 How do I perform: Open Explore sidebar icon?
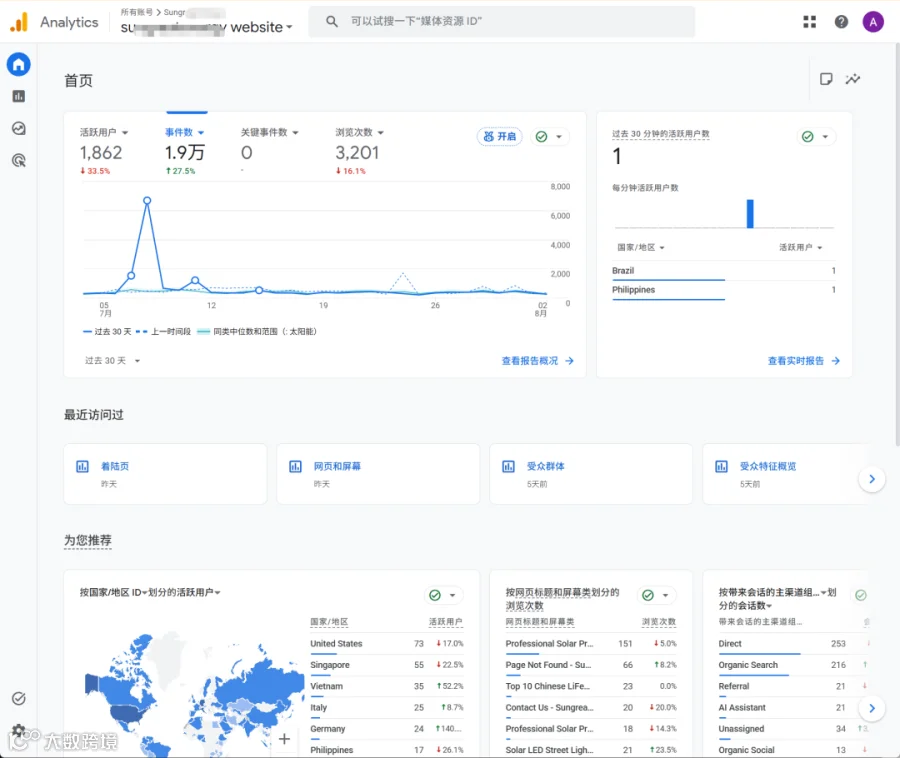[x=18, y=129]
